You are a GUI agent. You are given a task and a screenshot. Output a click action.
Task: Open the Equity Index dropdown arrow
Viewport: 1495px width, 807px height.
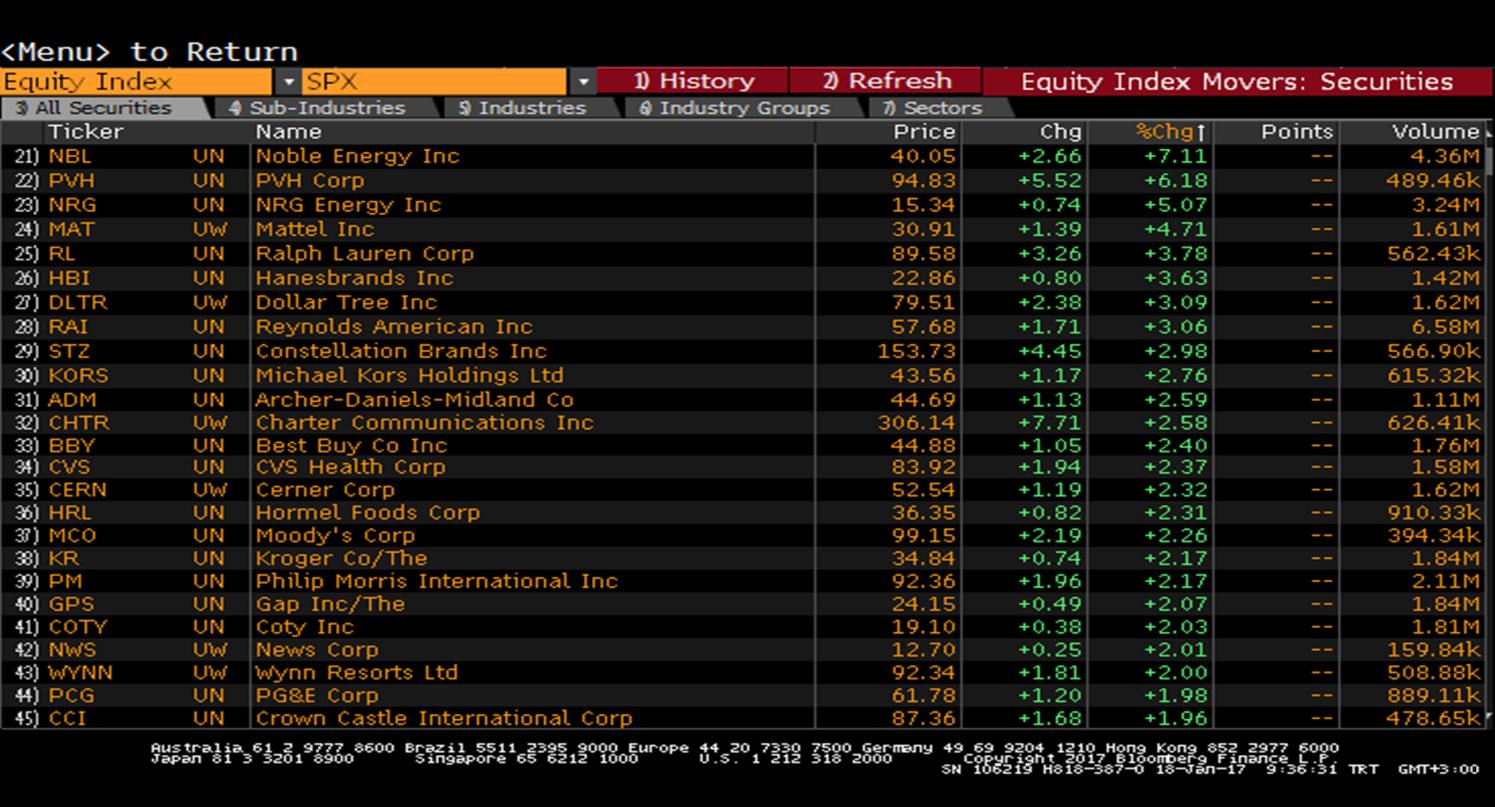tap(289, 82)
